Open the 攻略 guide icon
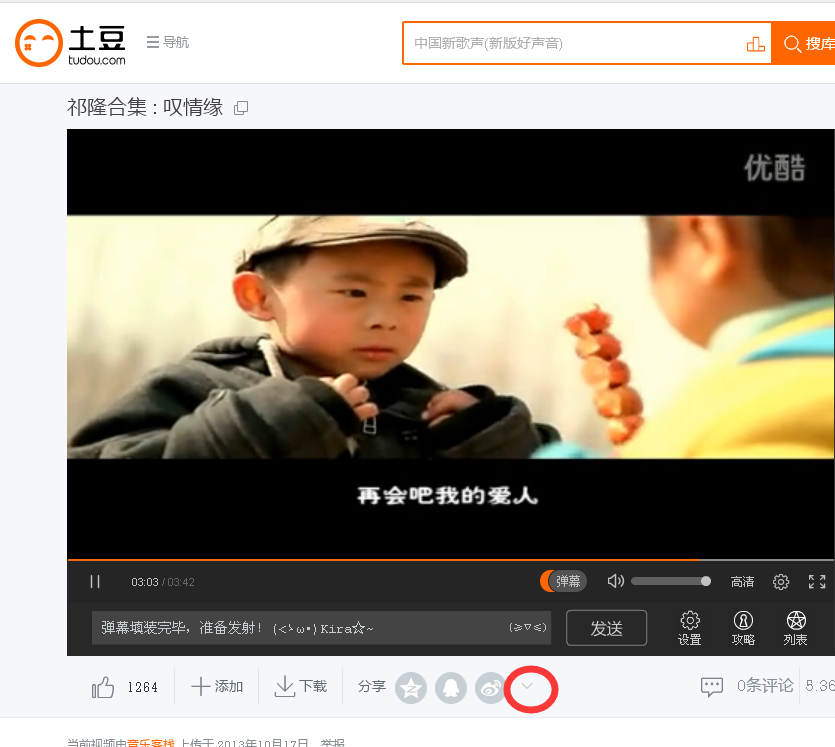The width and height of the screenshot is (835, 747). 743,628
